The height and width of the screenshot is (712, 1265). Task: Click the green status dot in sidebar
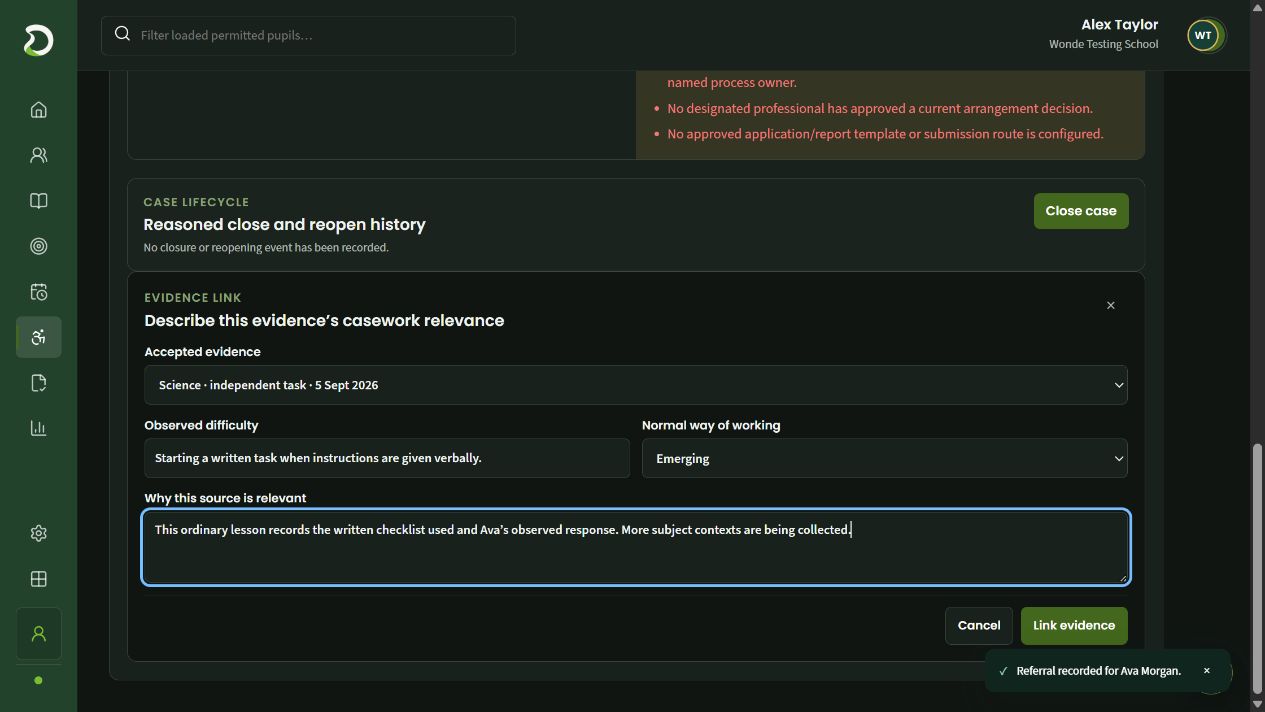[x=38, y=680]
